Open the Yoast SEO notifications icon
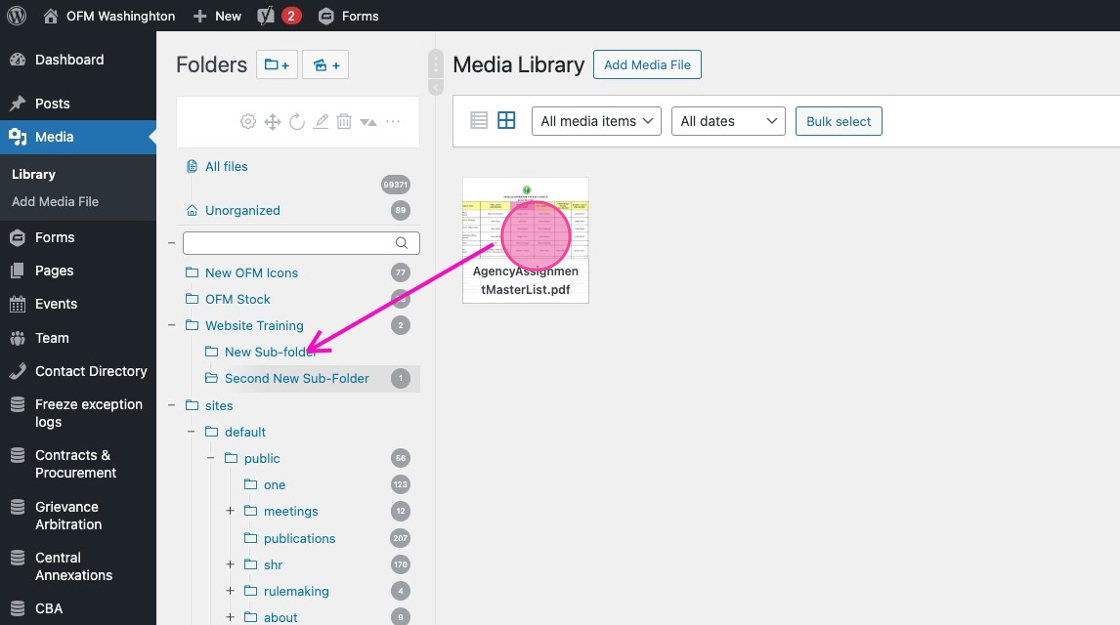The width and height of the screenshot is (1120, 625). click(x=266, y=16)
